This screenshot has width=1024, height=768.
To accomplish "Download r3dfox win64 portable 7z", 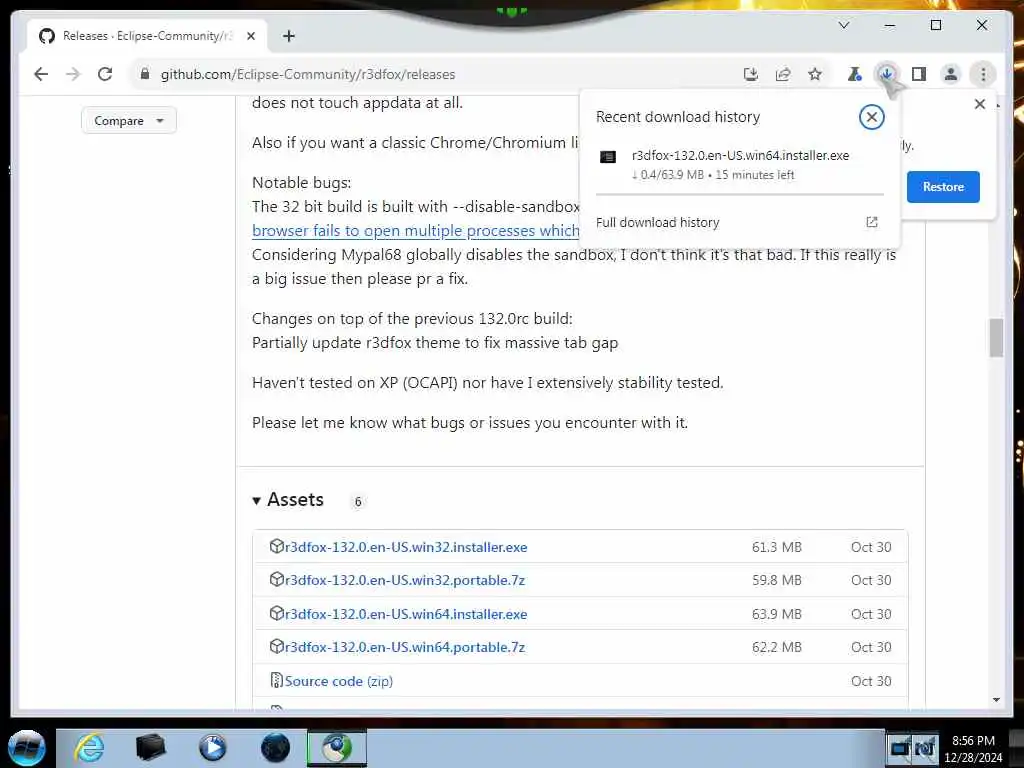I will 404,647.
